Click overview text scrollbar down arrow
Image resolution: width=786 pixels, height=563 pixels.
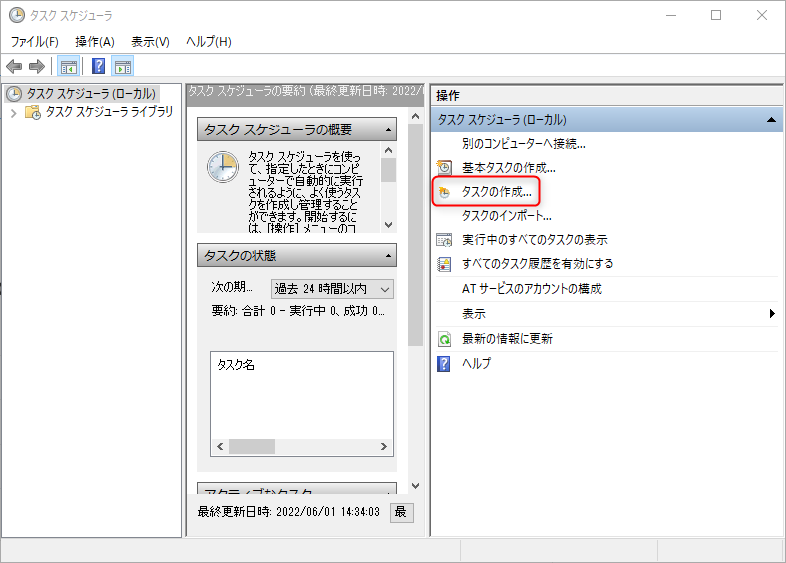tap(388, 225)
